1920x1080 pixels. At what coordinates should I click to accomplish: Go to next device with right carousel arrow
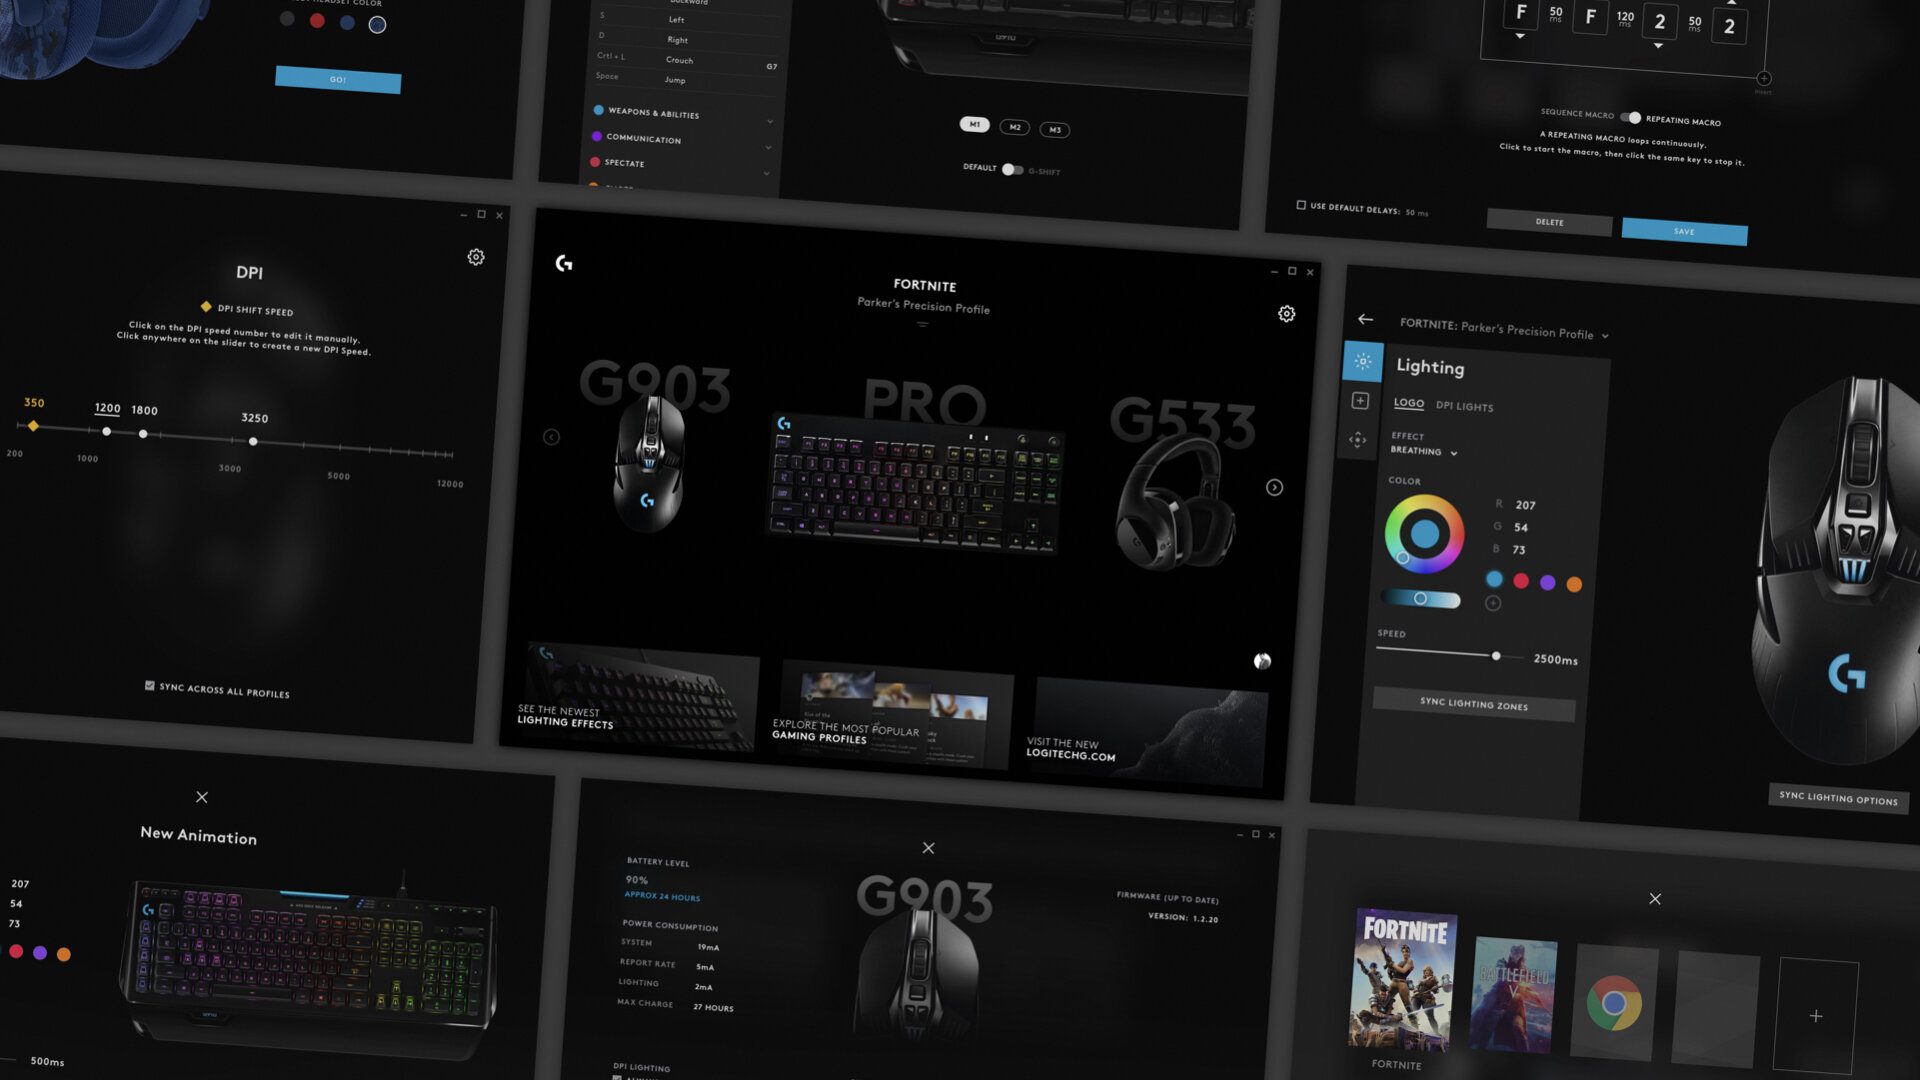click(1274, 488)
